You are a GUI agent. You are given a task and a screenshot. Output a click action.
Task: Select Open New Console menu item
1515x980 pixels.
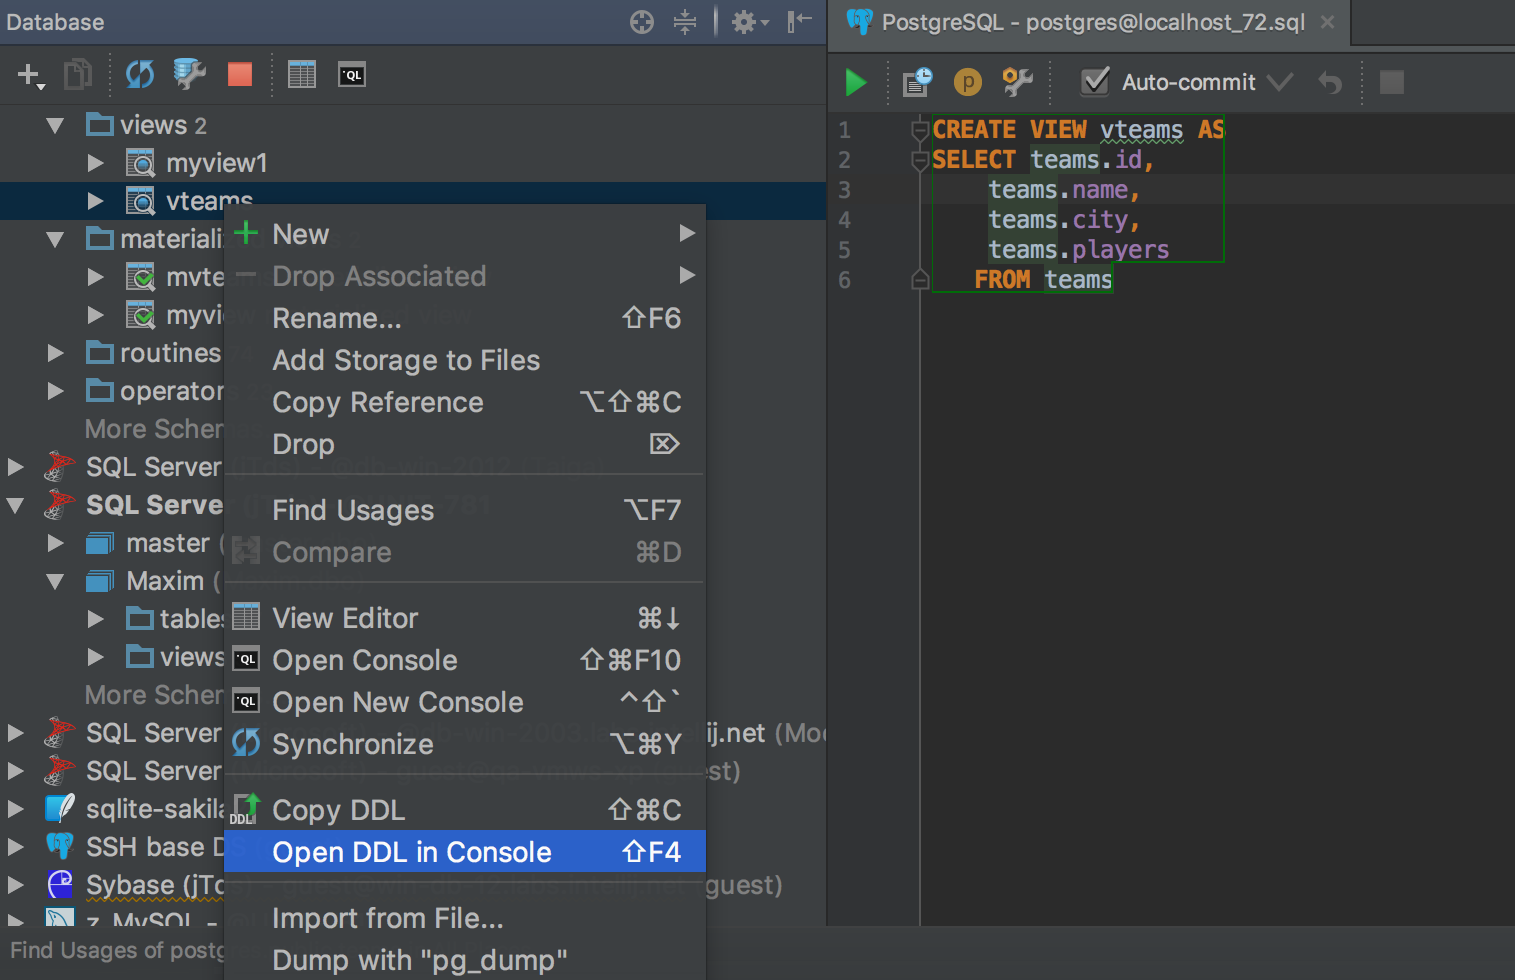(x=465, y=702)
